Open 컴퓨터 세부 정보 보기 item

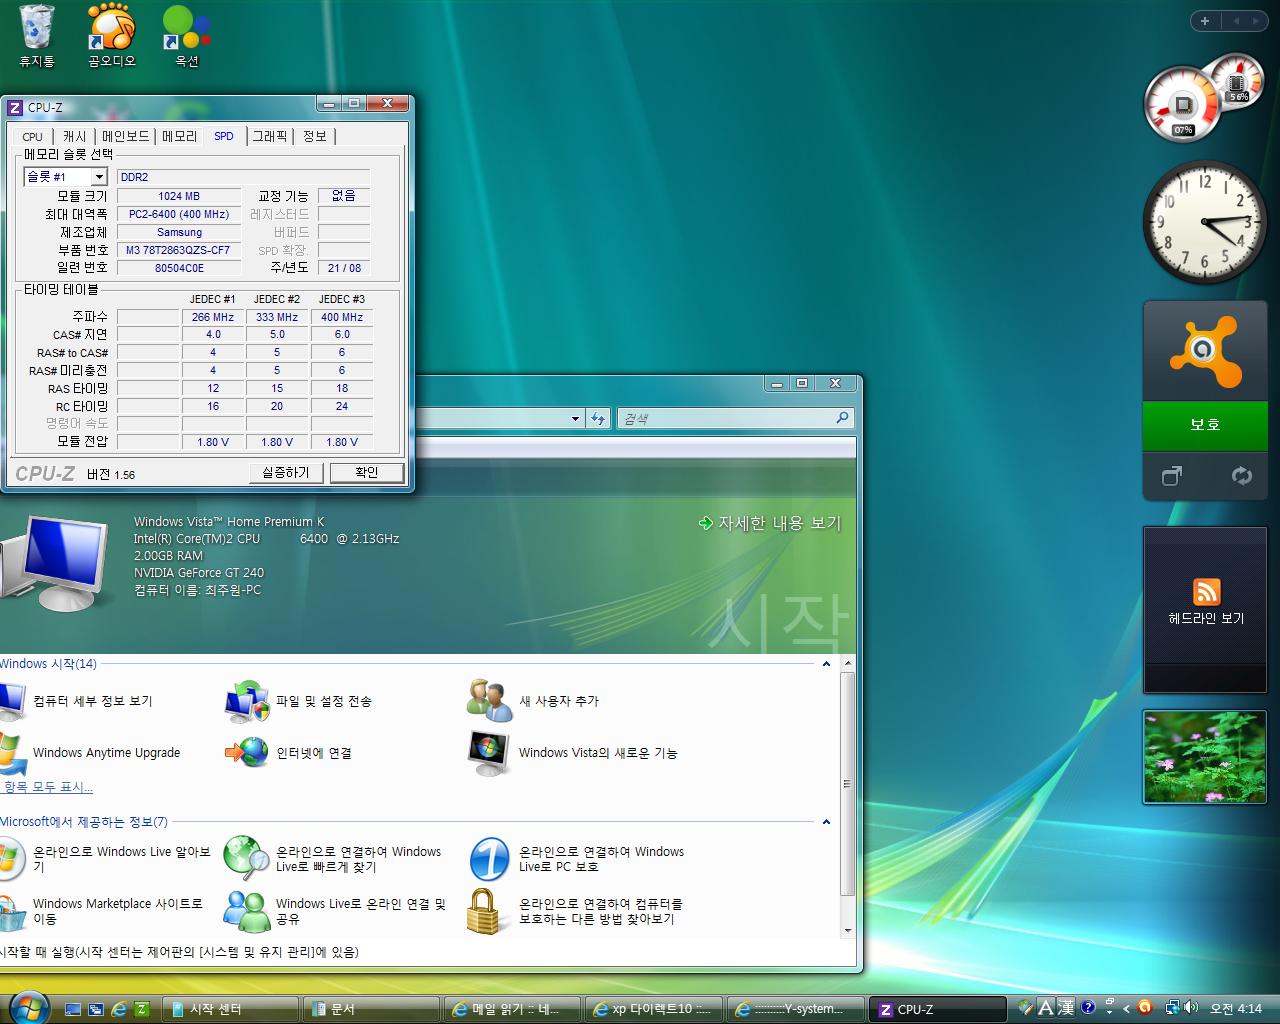click(x=77, y=701)
